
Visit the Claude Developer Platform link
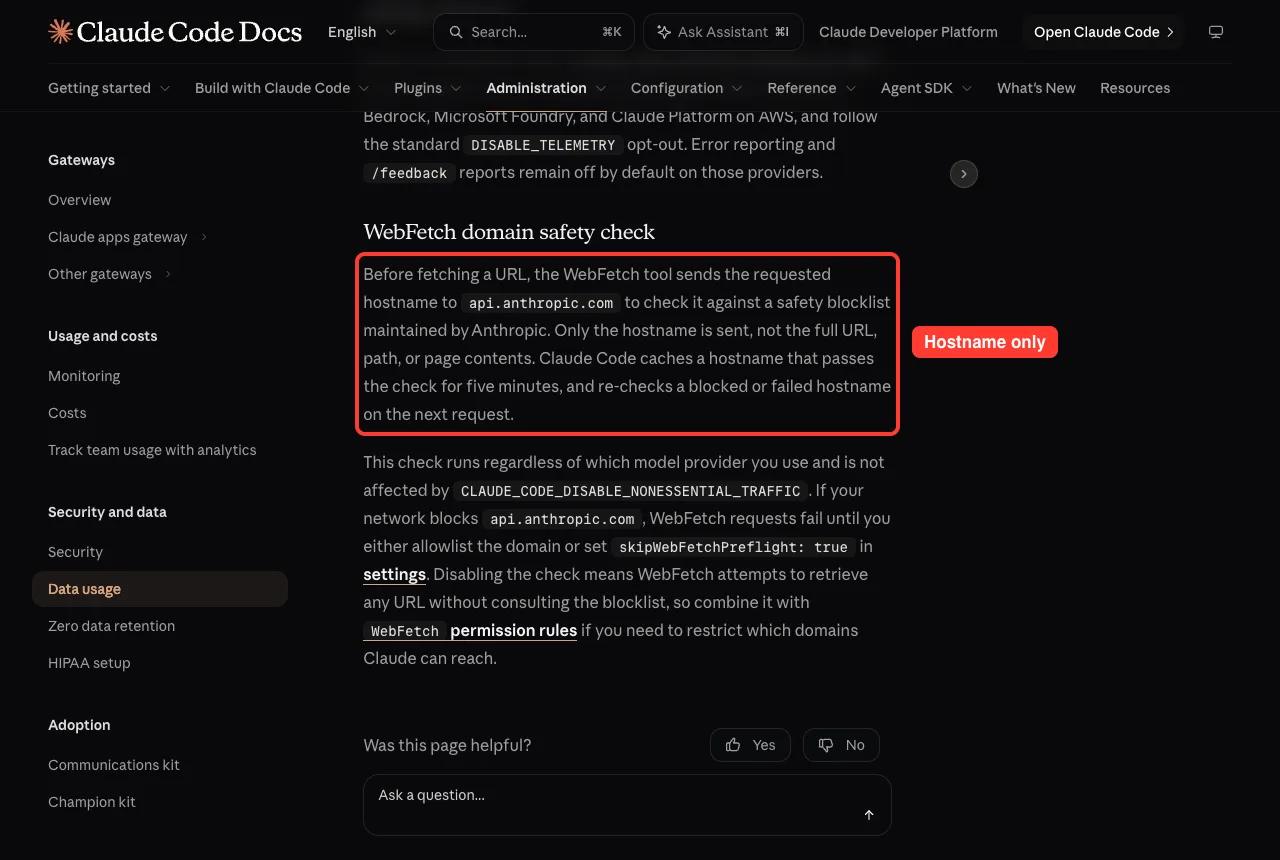tap(908, 32)
